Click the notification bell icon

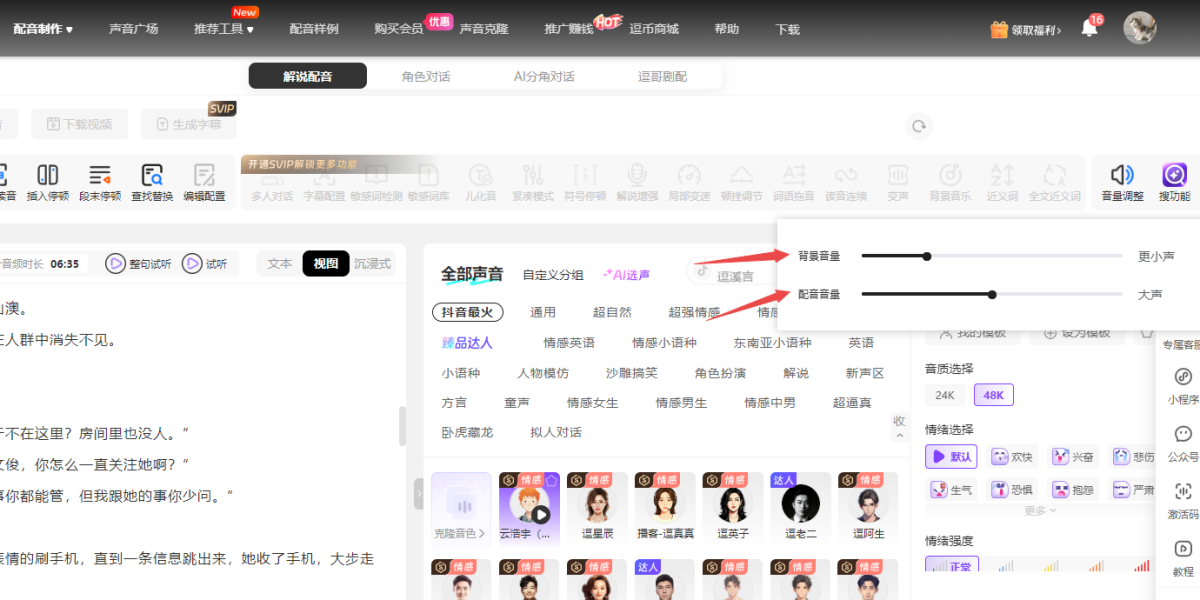click(1090, 29)
